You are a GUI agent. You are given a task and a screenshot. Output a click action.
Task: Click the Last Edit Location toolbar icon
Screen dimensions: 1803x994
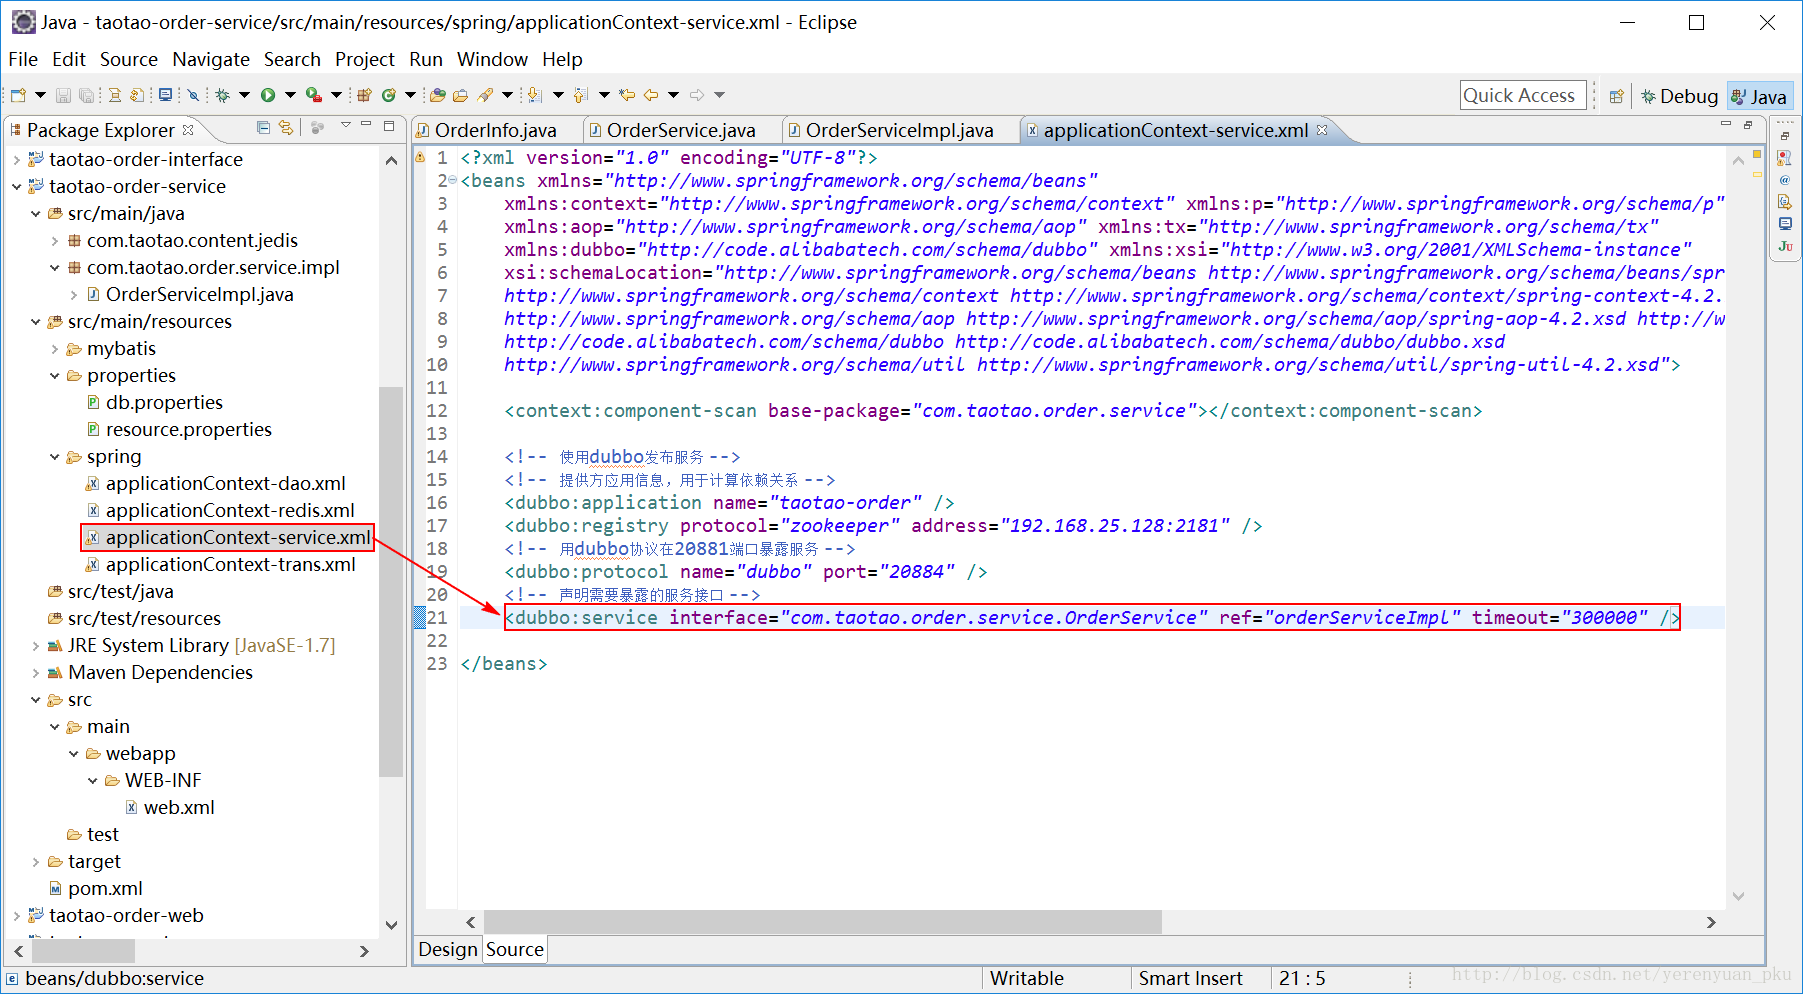[627, 95]
